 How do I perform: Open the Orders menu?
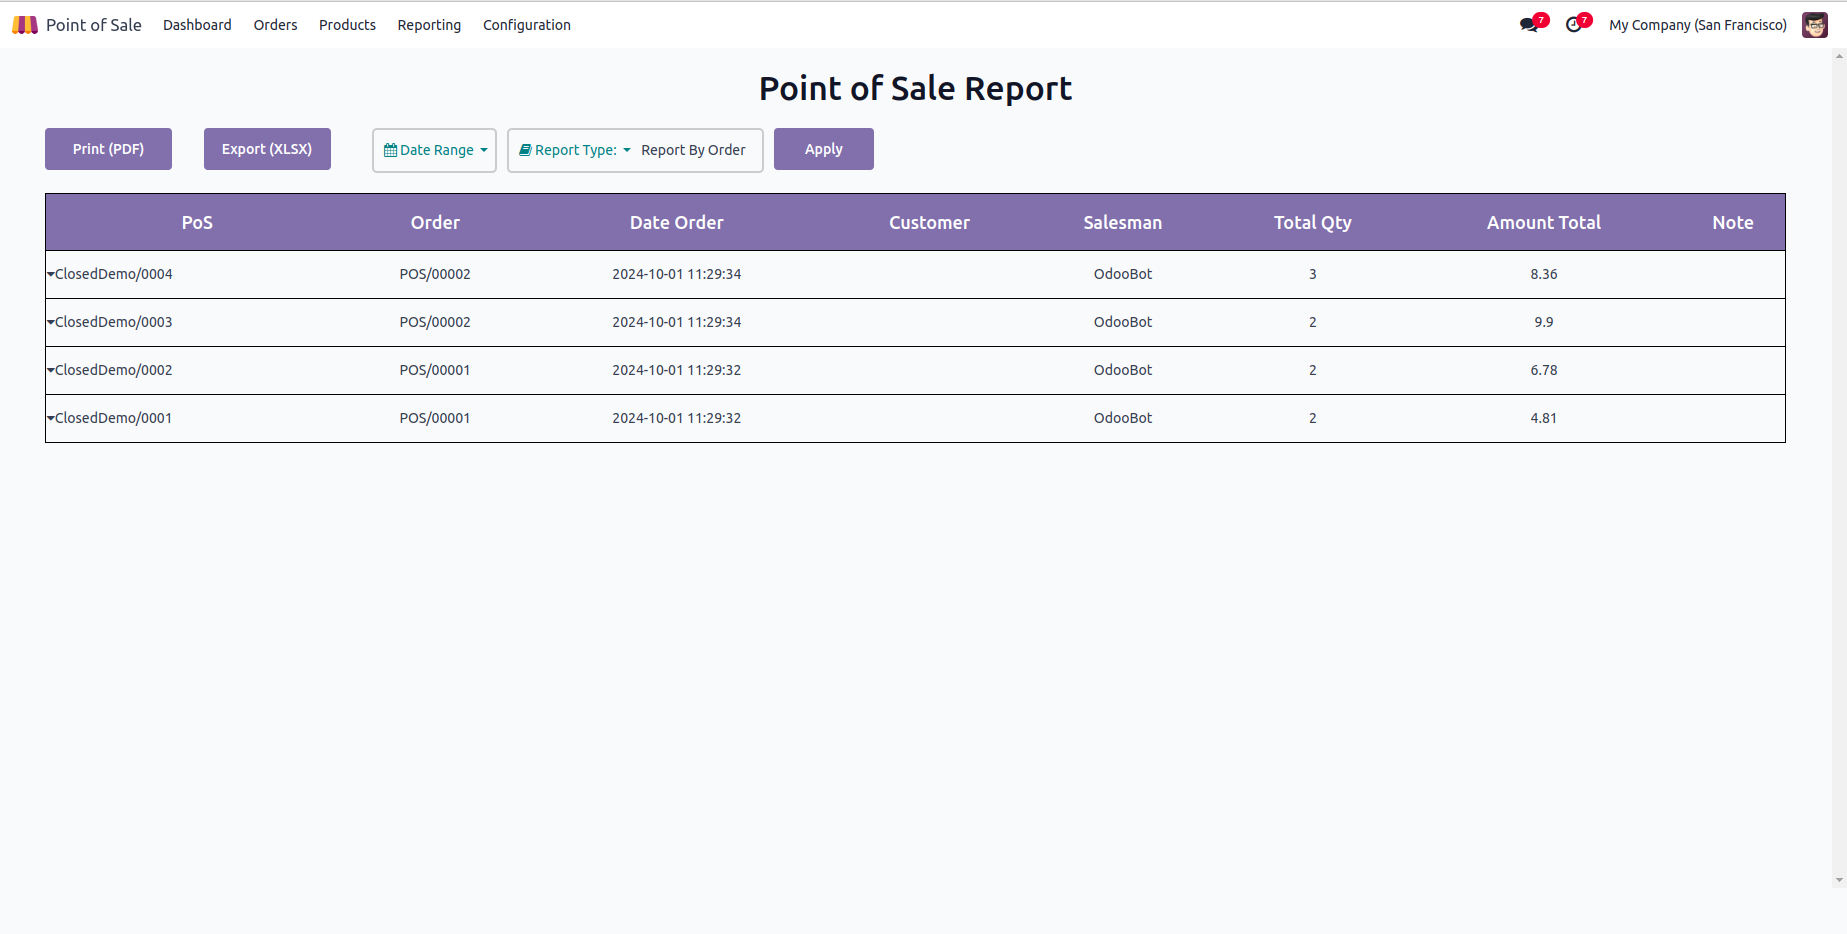(275, 25)
